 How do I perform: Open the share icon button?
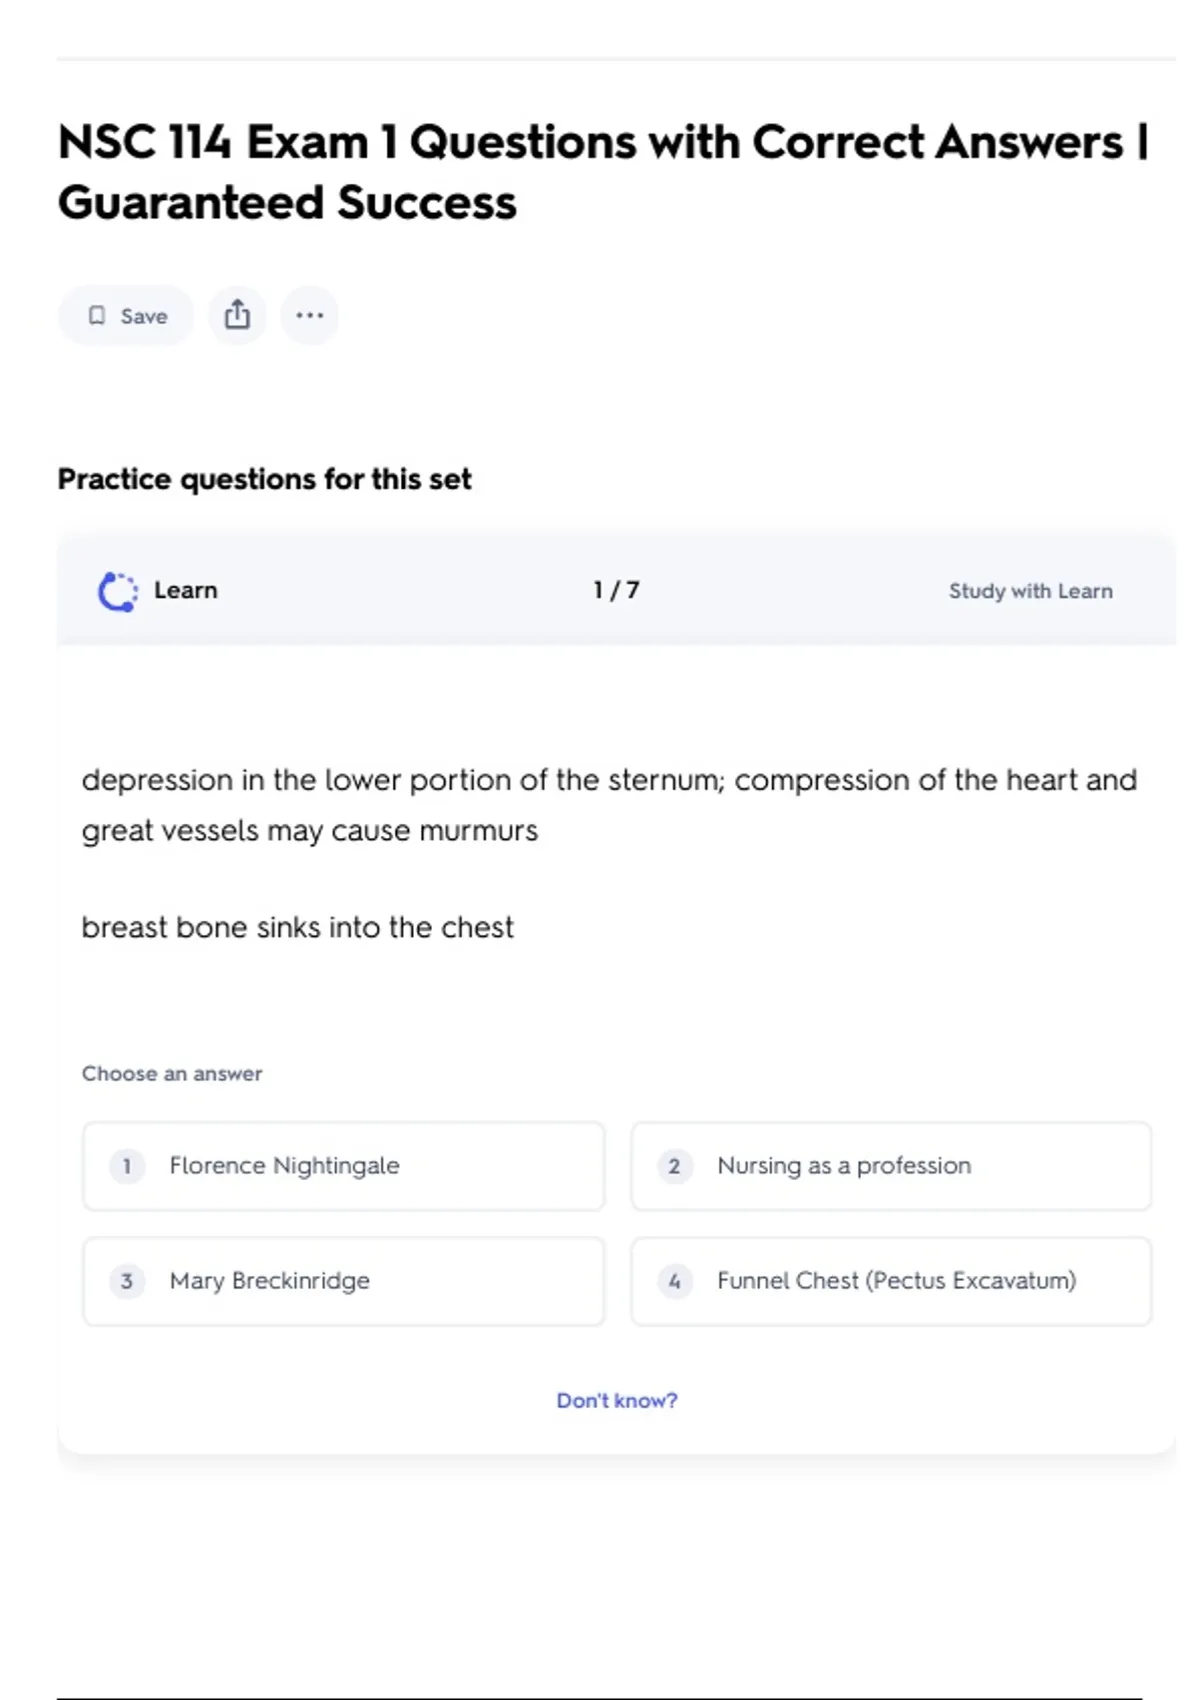tap(237, 316)
